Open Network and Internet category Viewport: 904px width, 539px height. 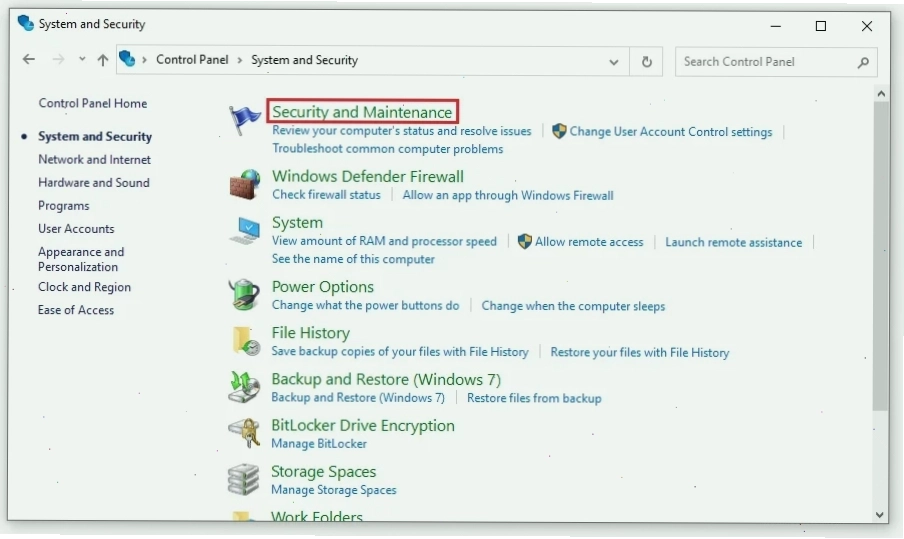pyautogui.click(x=95, y=160)
